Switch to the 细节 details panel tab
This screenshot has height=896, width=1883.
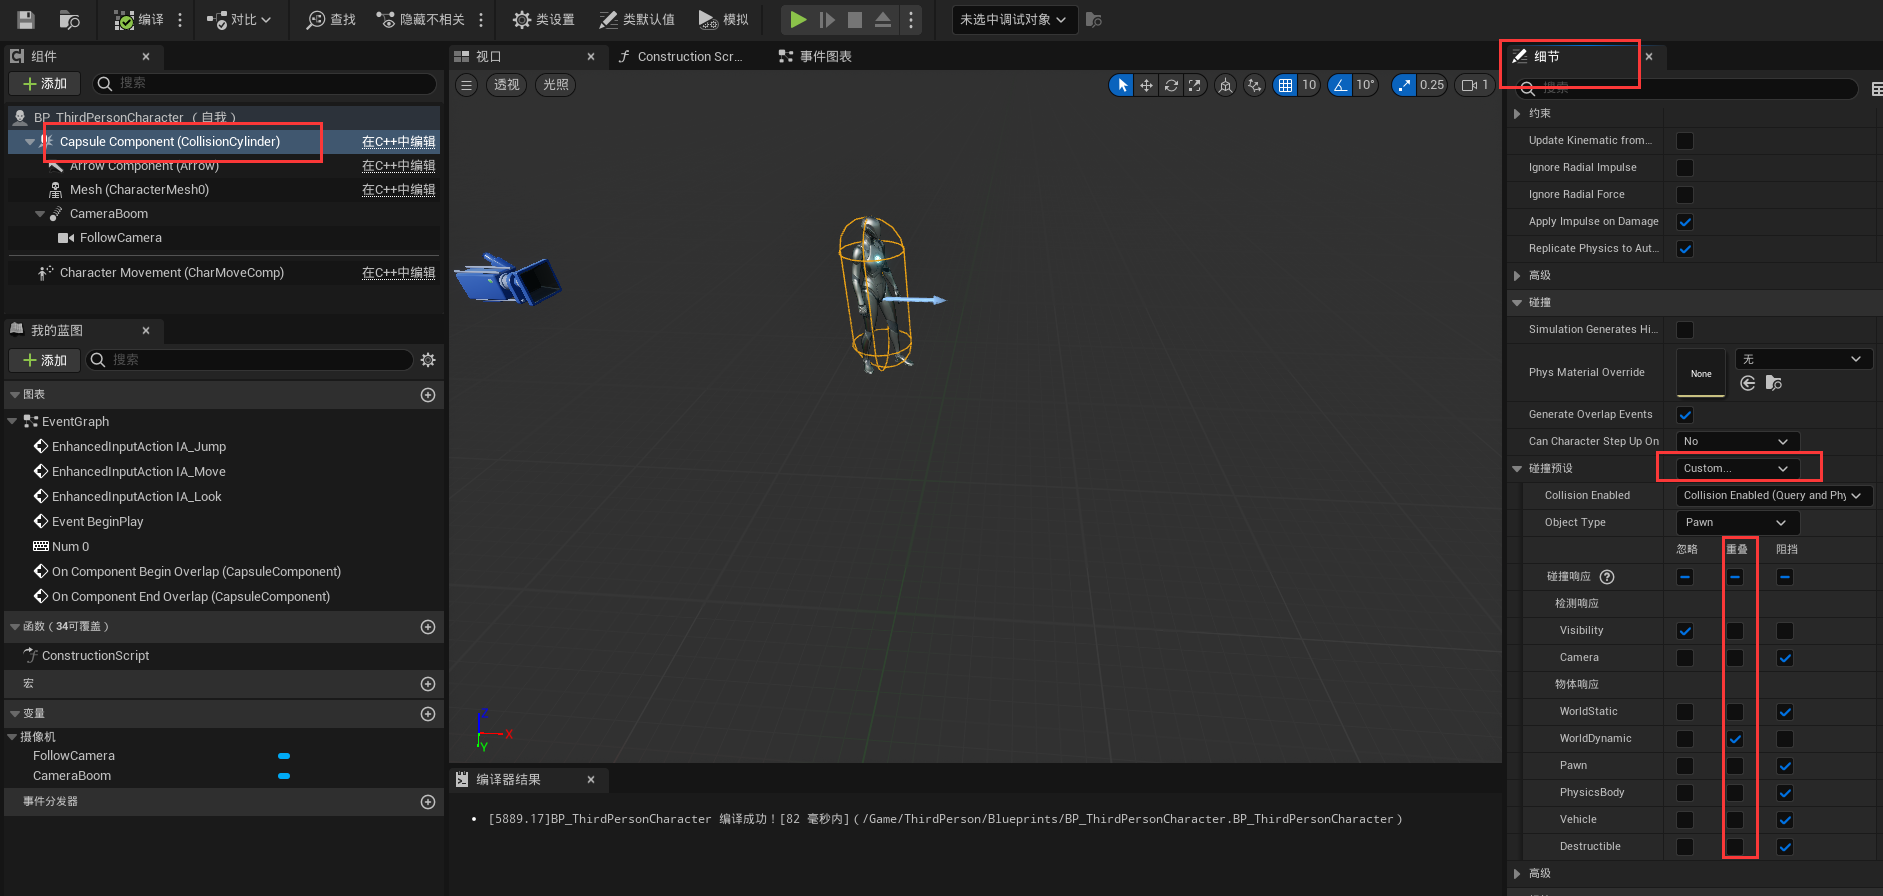(x=1546, y=56)
